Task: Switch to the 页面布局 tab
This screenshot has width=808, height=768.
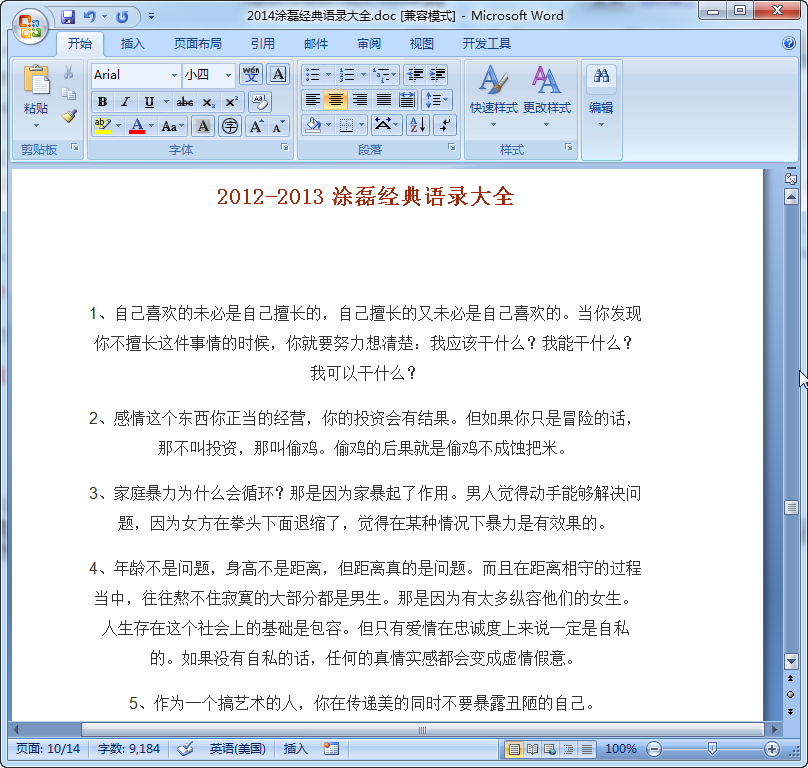Action: pos(197,44)
